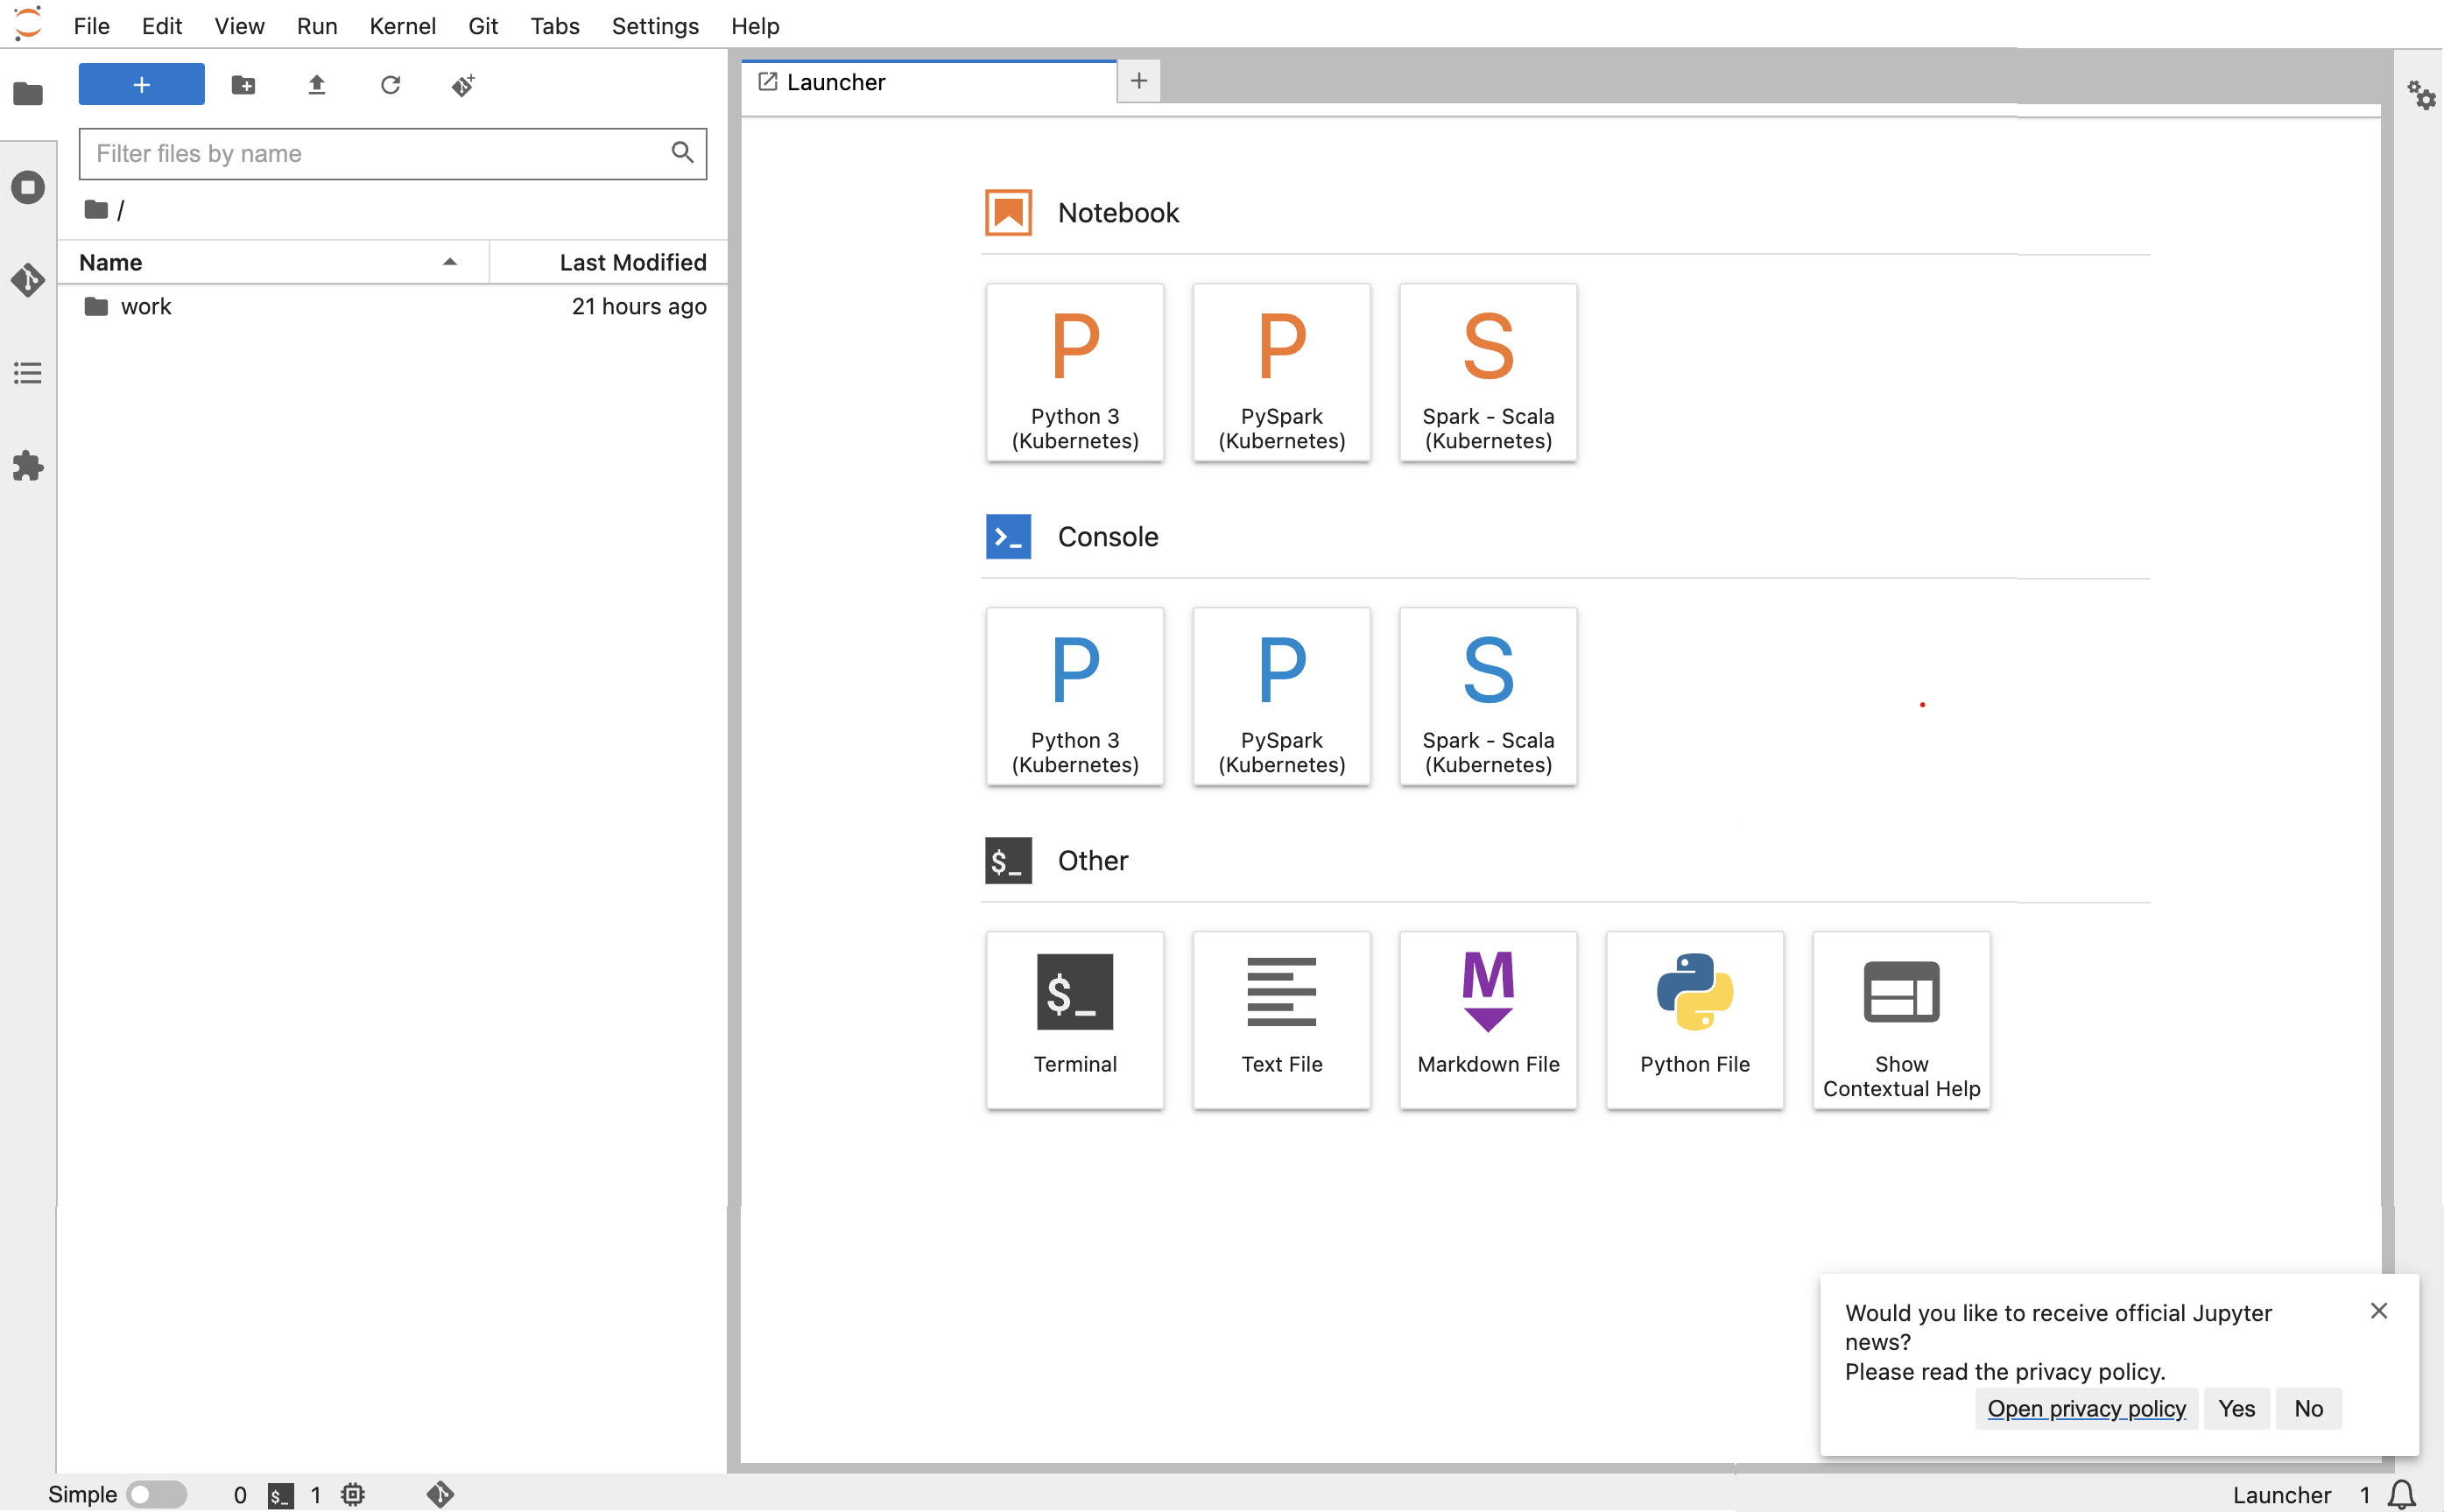
Task: Click the Git menu item
Action: point(482,25)
